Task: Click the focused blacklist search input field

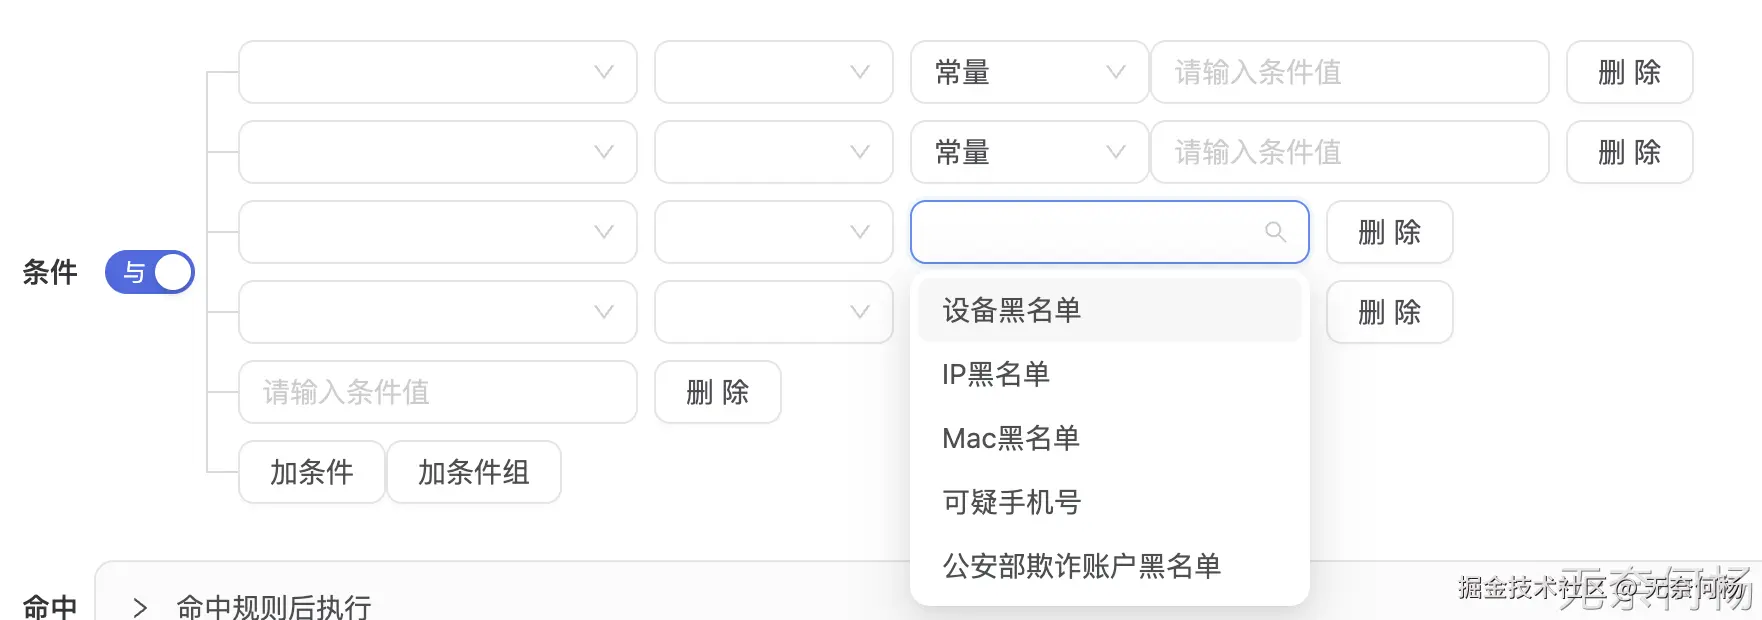Action: [1085, 232]
